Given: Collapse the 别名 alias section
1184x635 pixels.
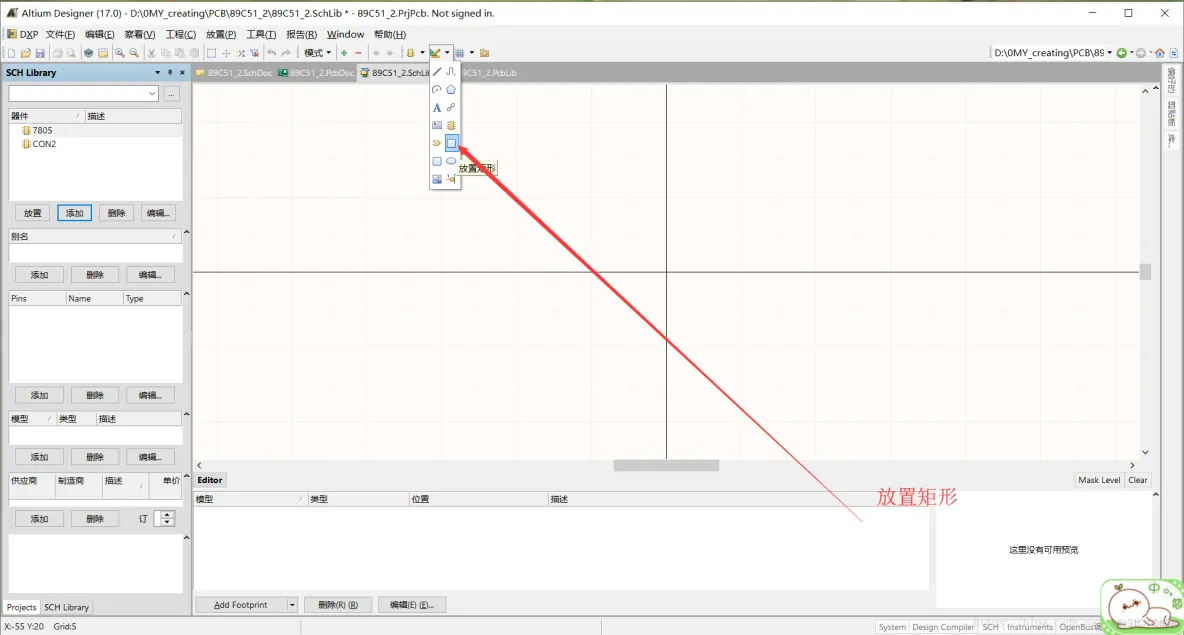Looking at the screenshot, I should 187,233.
